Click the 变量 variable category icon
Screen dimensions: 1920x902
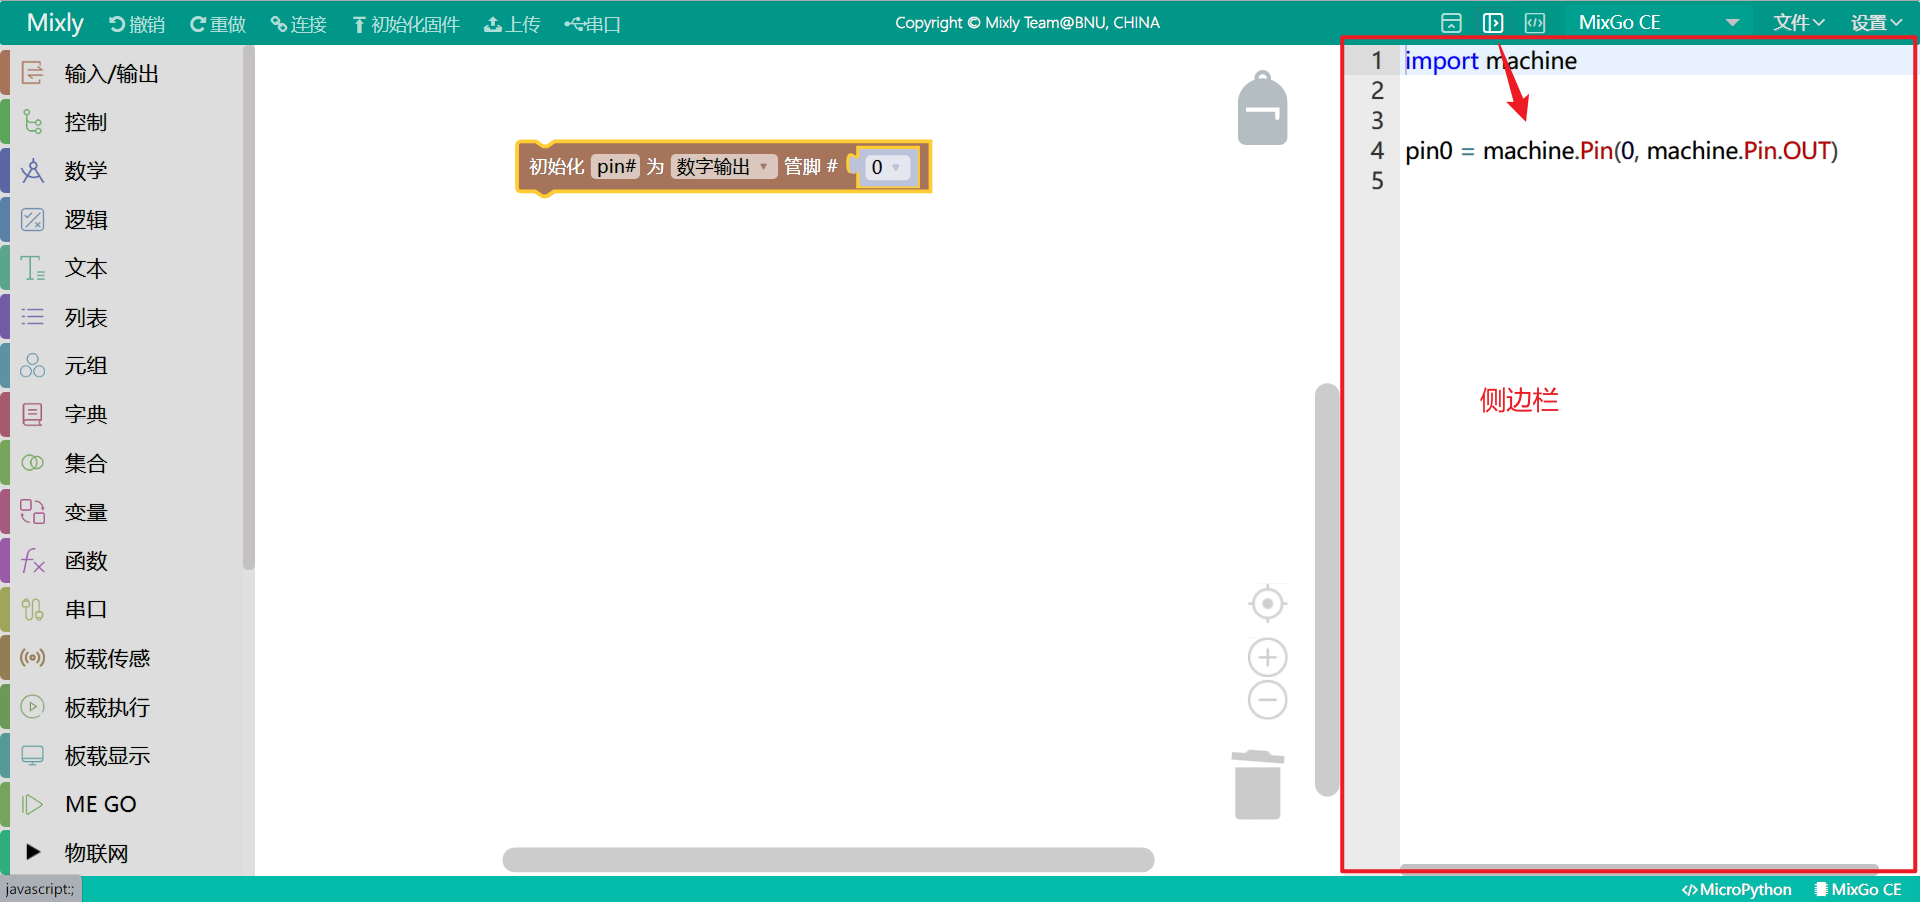(x=33, y=512)
